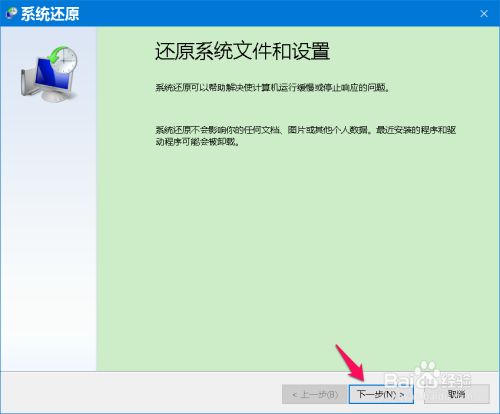Click the empty gray bottom button bar
500x414 pixels.
coord(140,393)
